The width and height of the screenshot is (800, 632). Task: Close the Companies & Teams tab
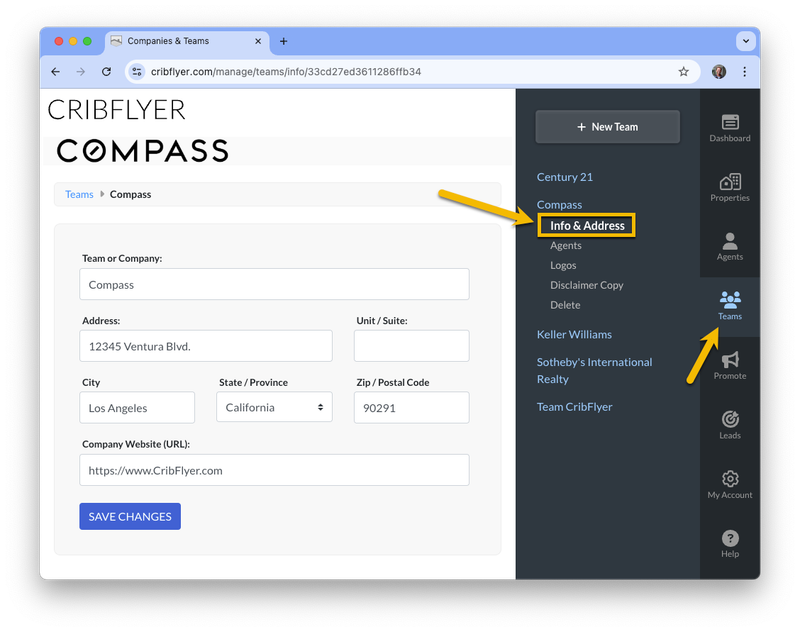click(x=258, y=41)
